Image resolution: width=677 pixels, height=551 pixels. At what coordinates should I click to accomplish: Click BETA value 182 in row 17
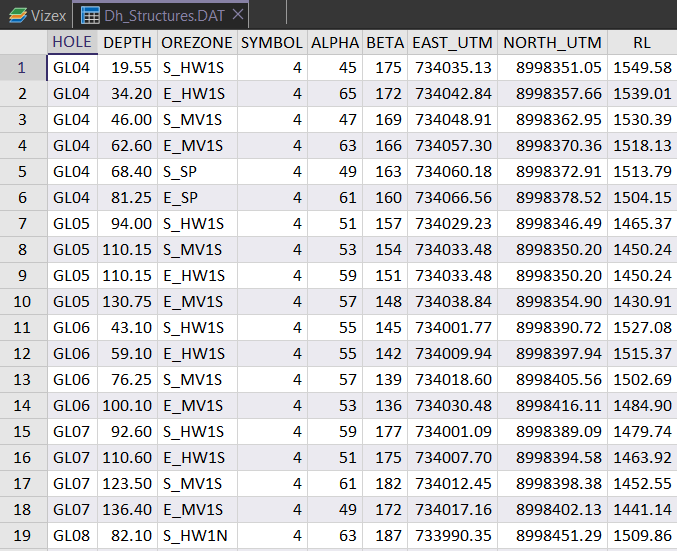tap(385, 484)
